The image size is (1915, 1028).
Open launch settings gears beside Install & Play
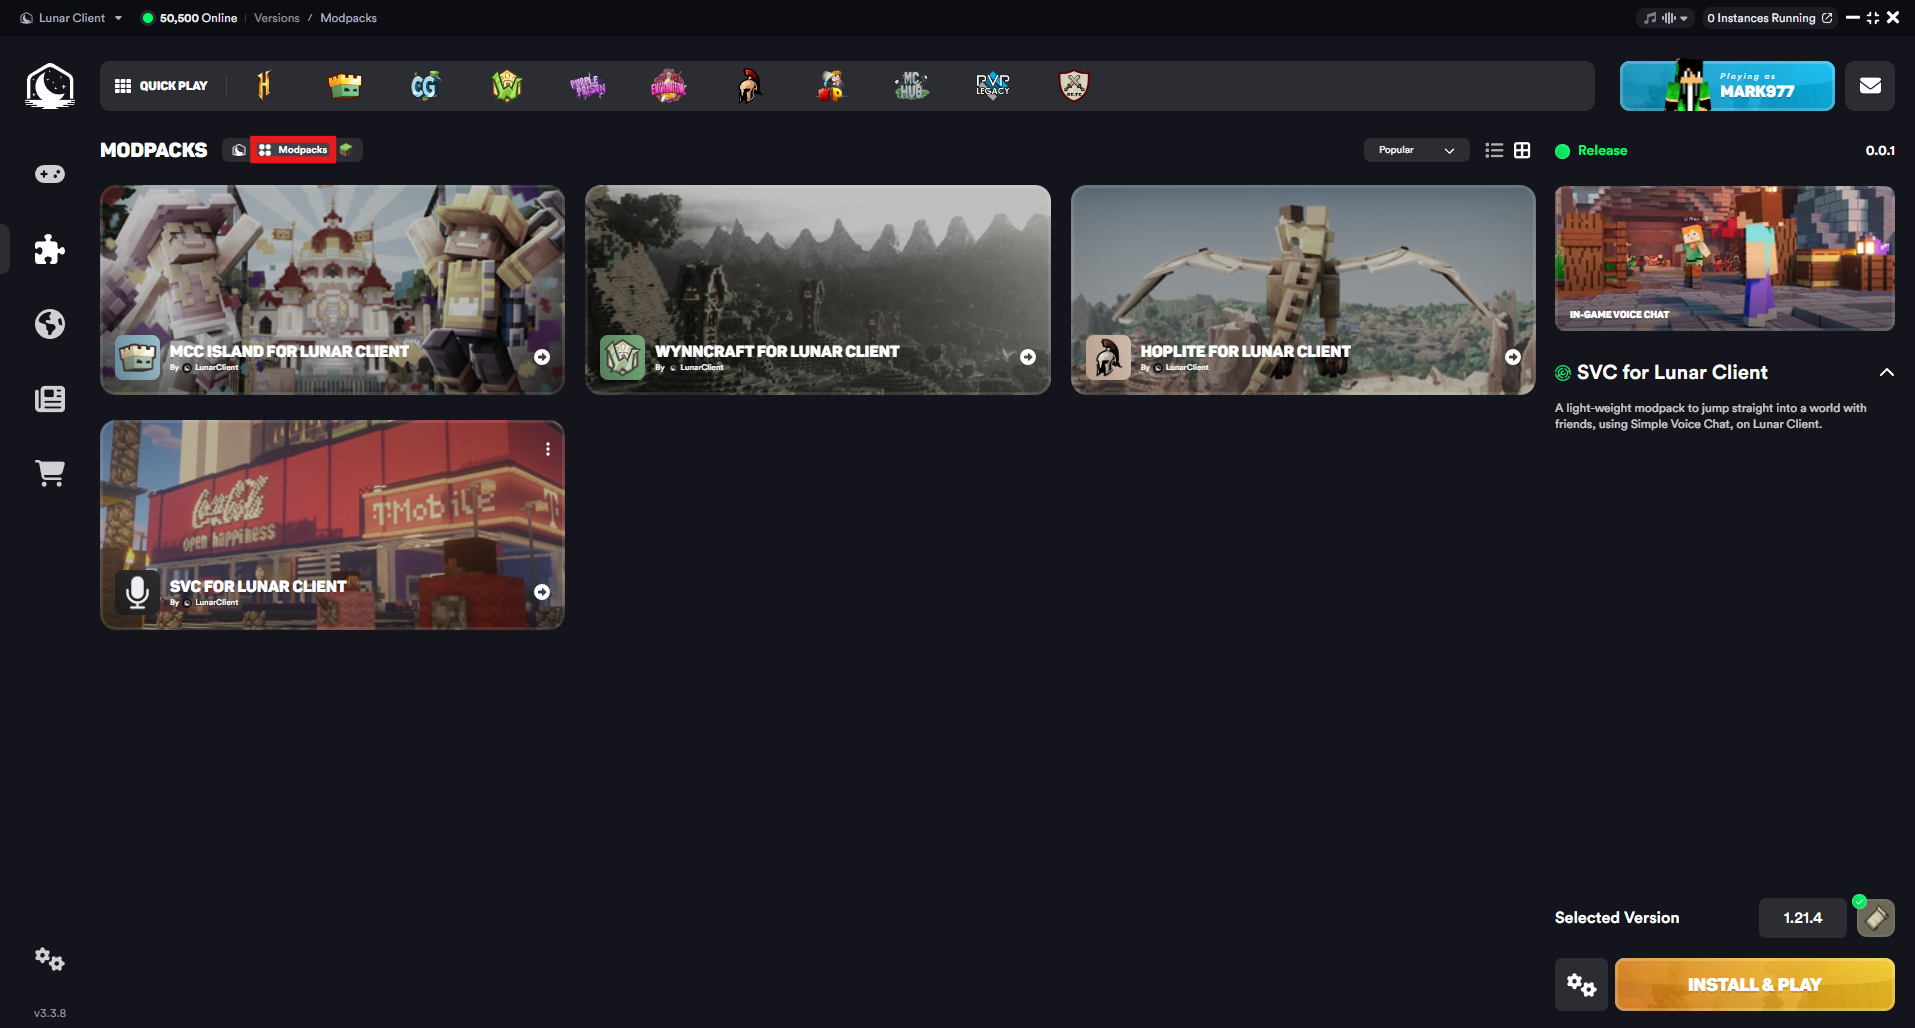(x=1581, y=985)
